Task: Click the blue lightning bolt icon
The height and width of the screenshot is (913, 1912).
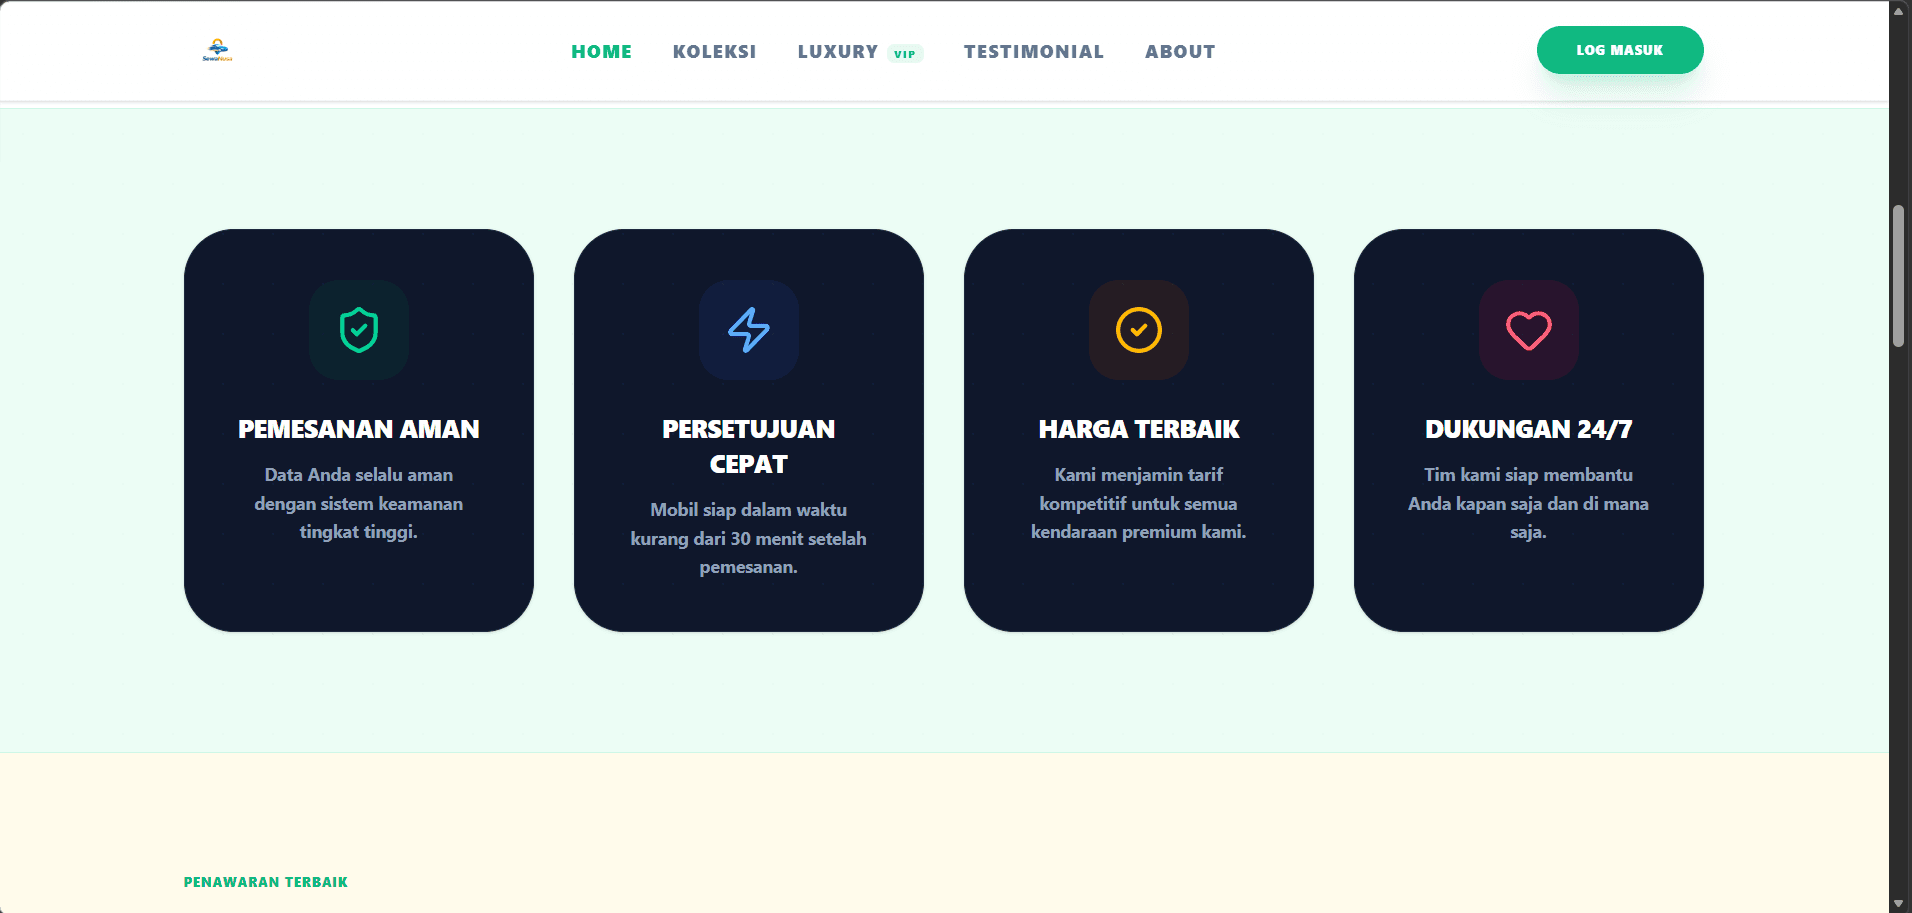Action: (749, 330)
